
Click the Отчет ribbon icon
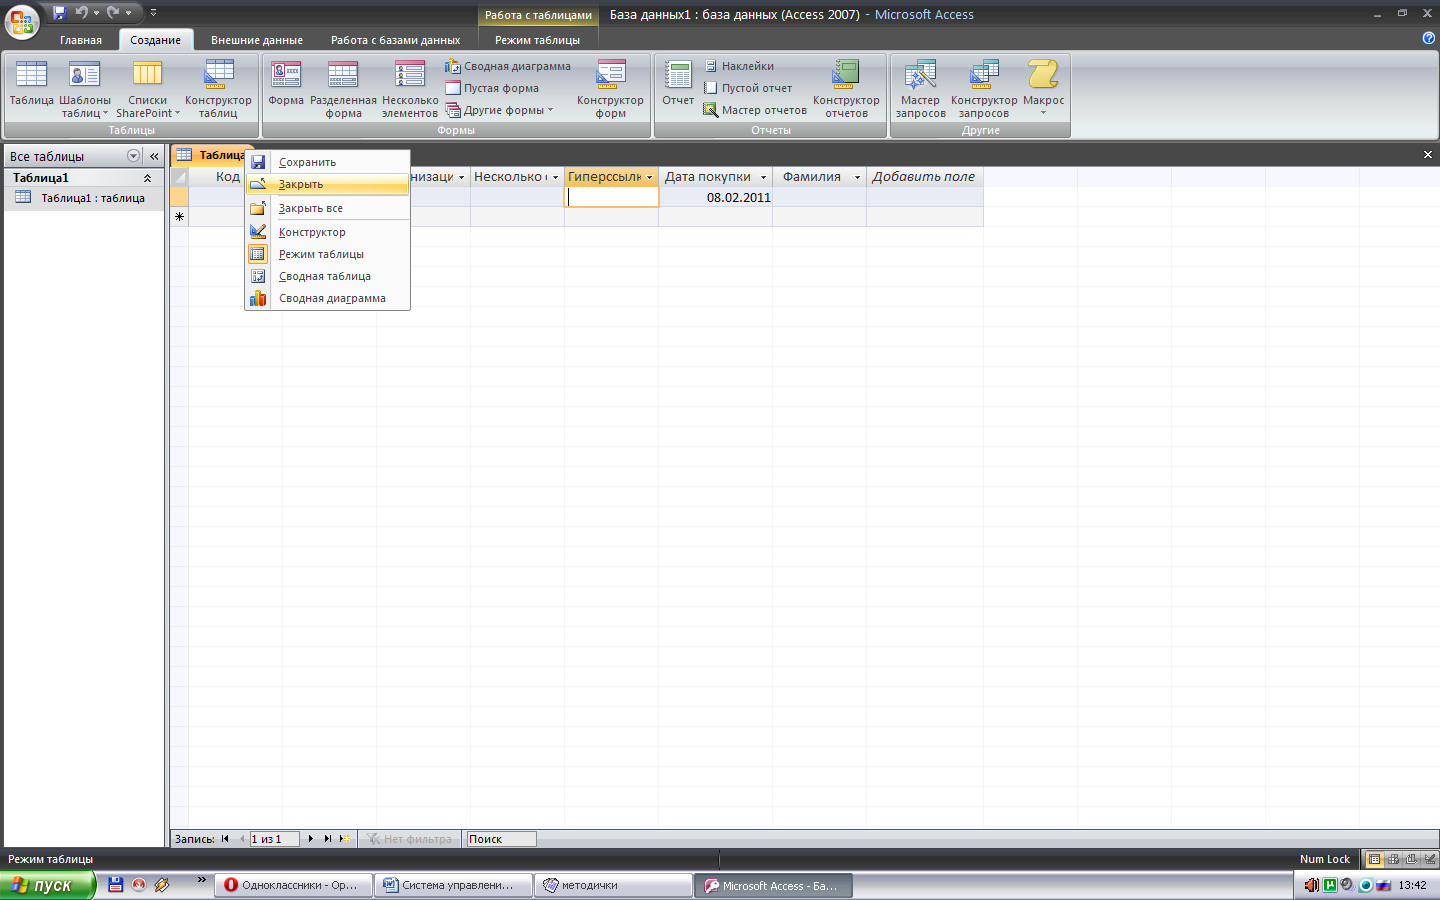pos(678,83)
